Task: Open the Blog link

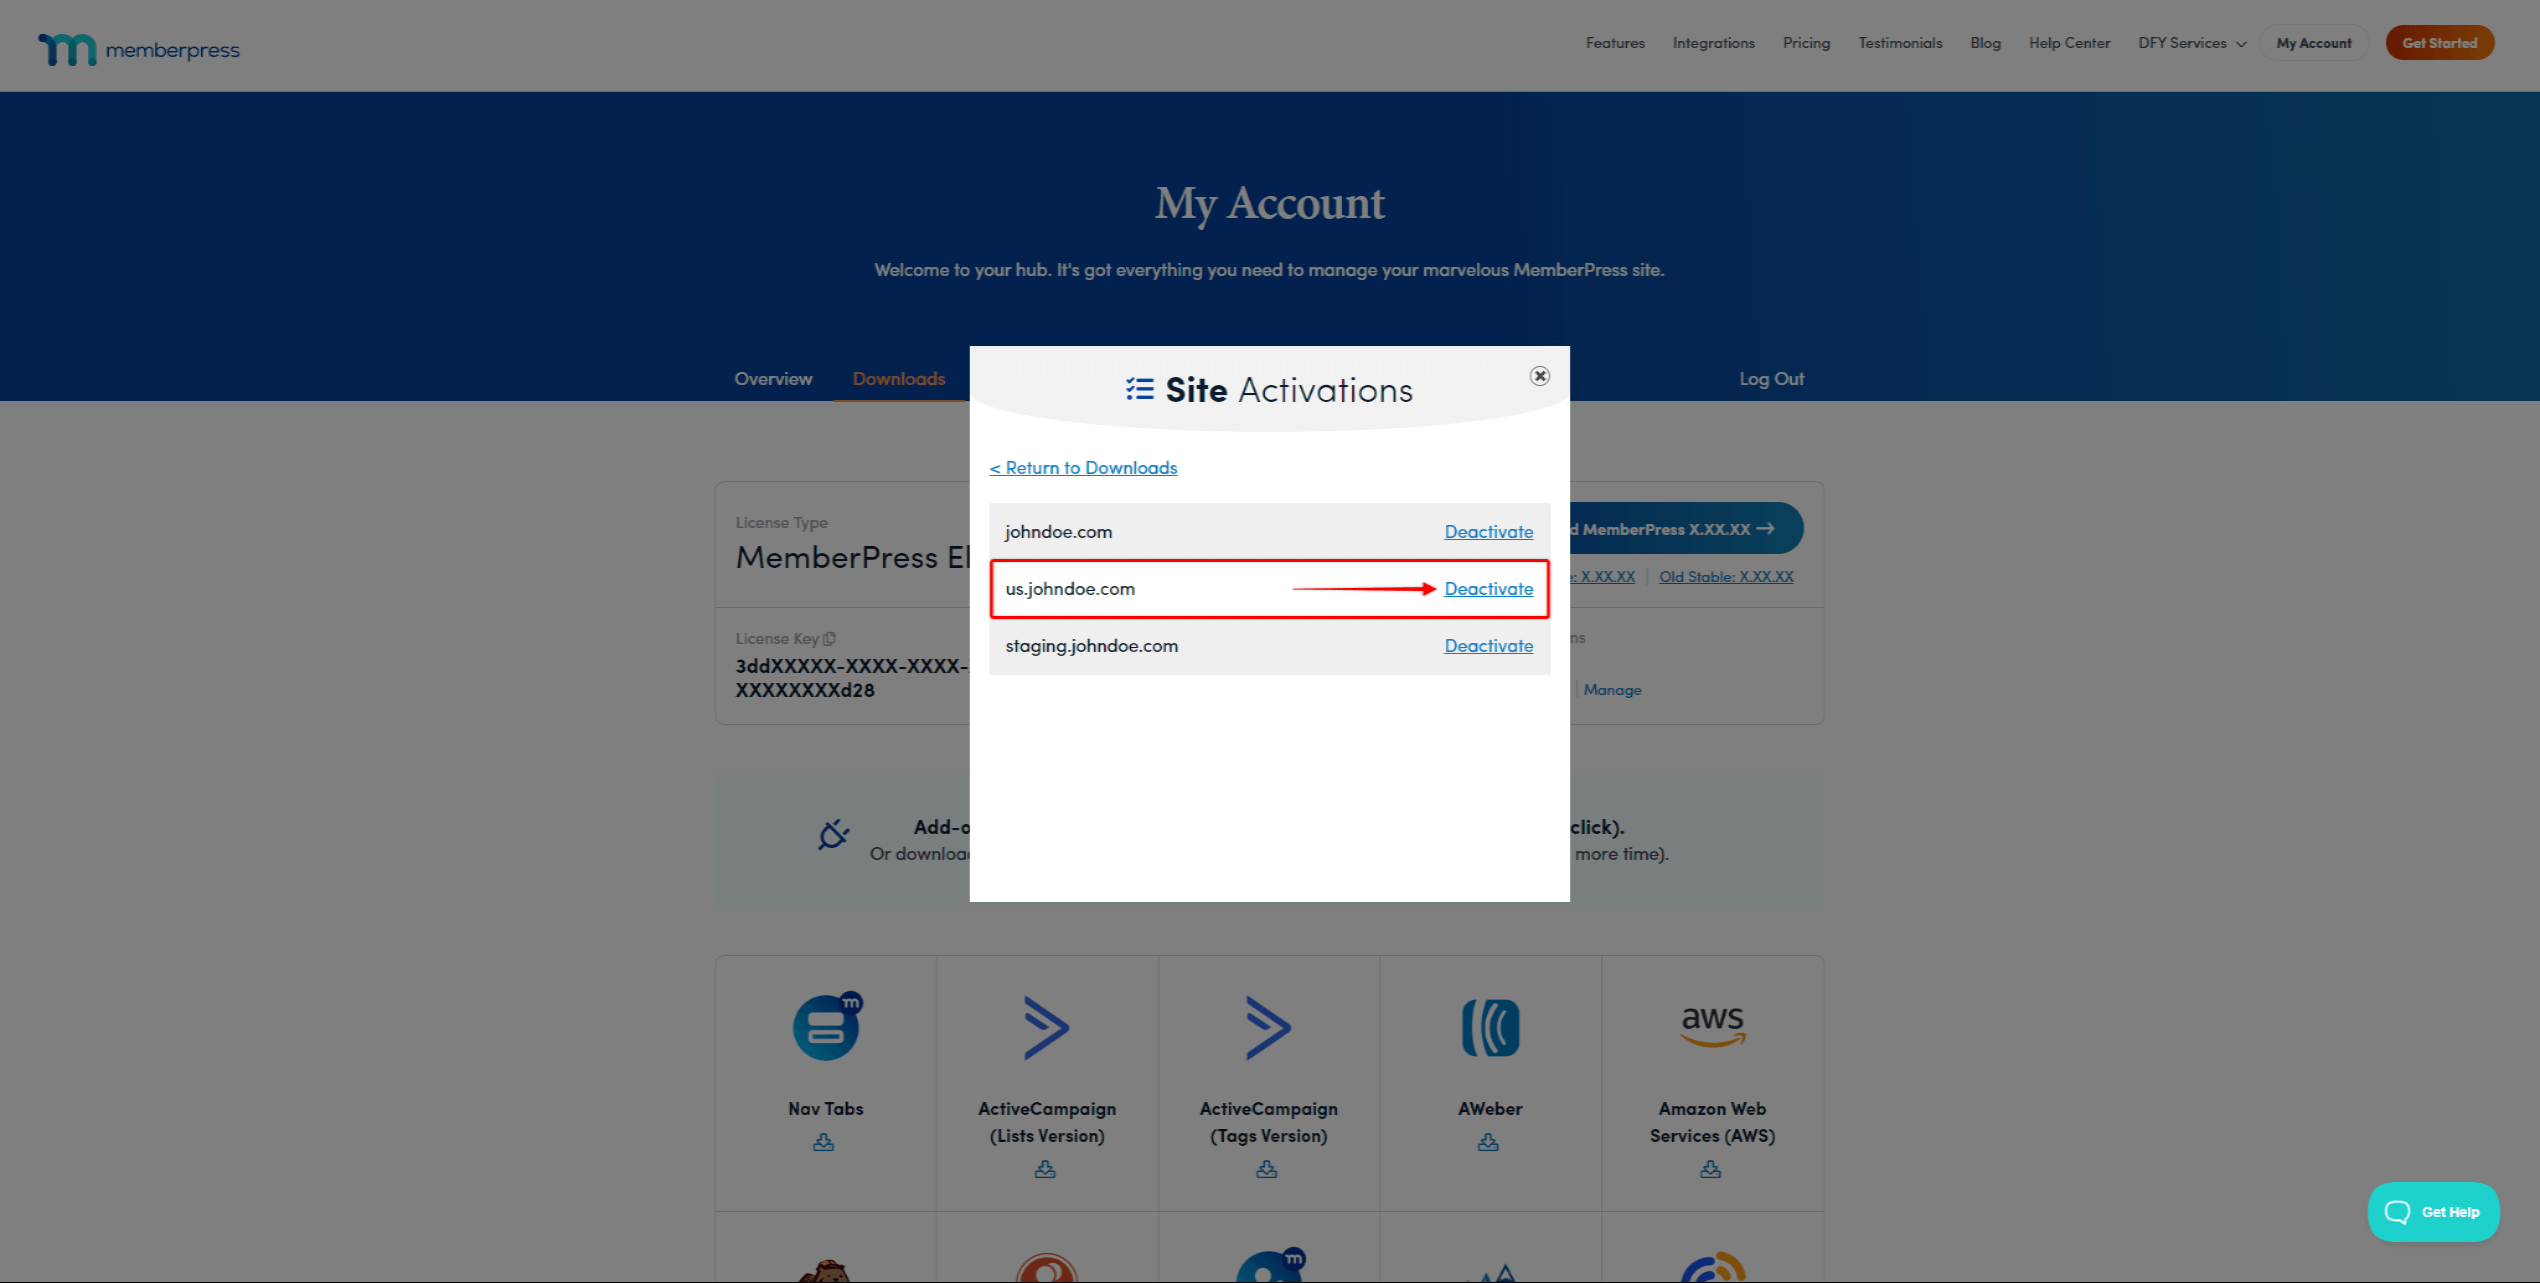Action: pyautogui.click(x=1985, y=43)
